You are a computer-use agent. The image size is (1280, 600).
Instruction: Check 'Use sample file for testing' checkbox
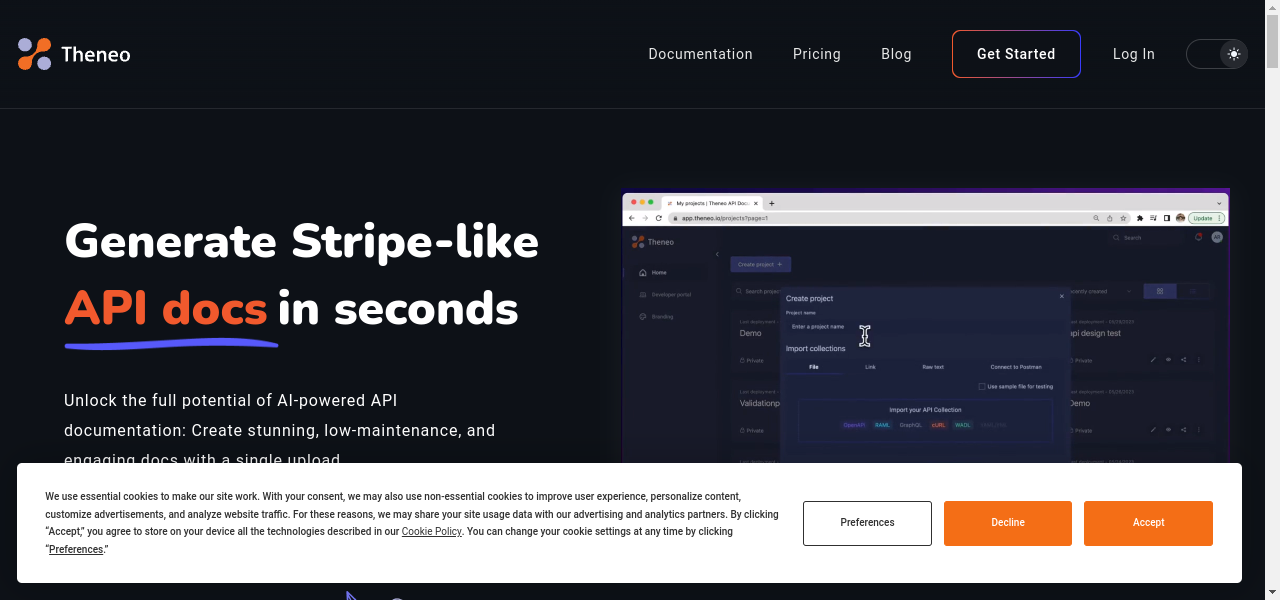click(x=982, y=386)
